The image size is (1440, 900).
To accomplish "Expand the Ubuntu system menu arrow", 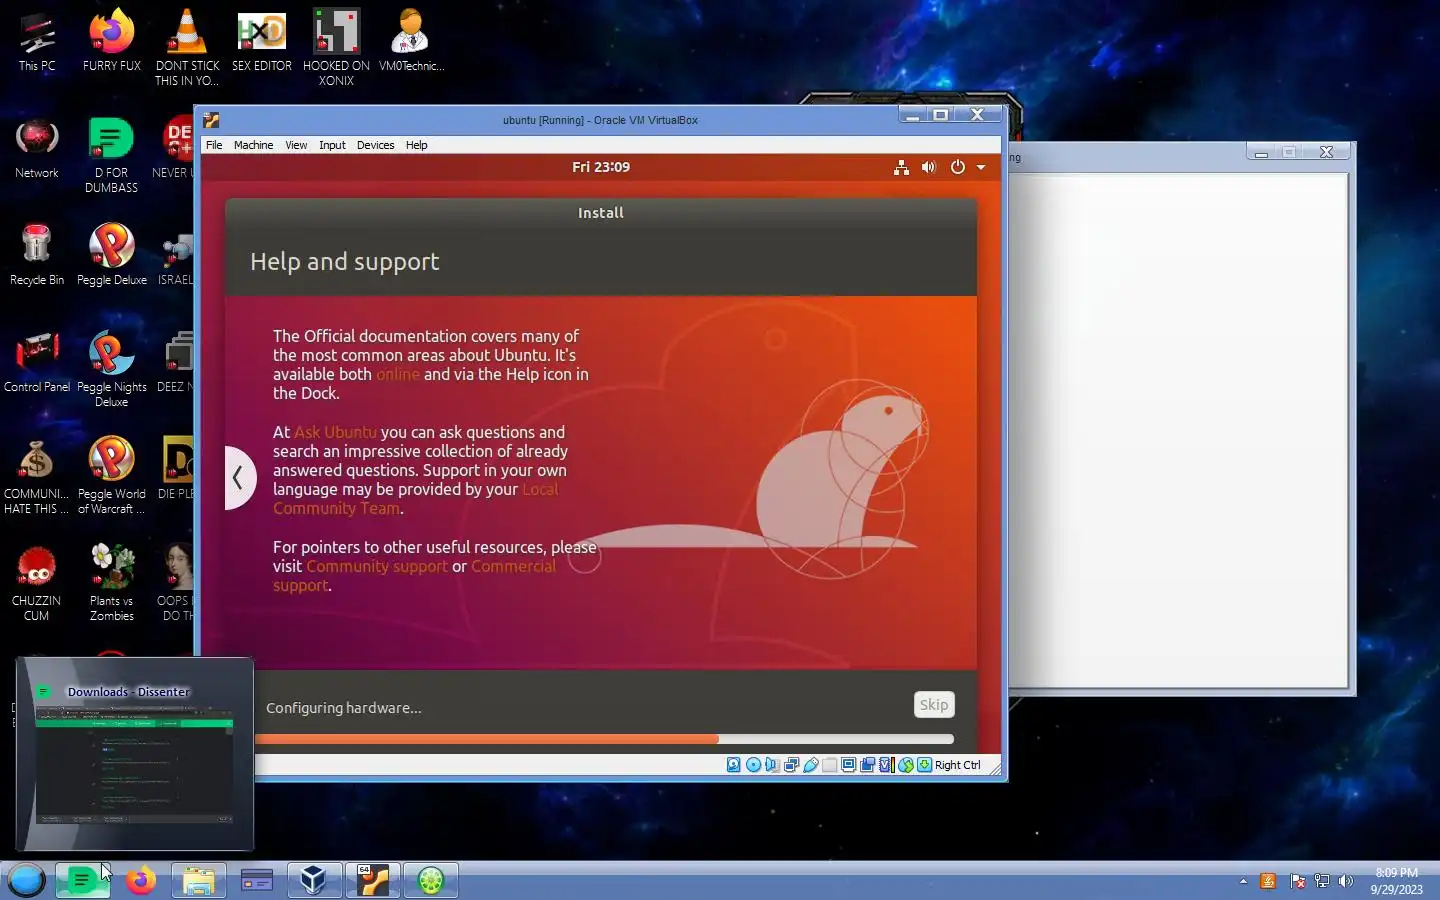I will [981, 167].
